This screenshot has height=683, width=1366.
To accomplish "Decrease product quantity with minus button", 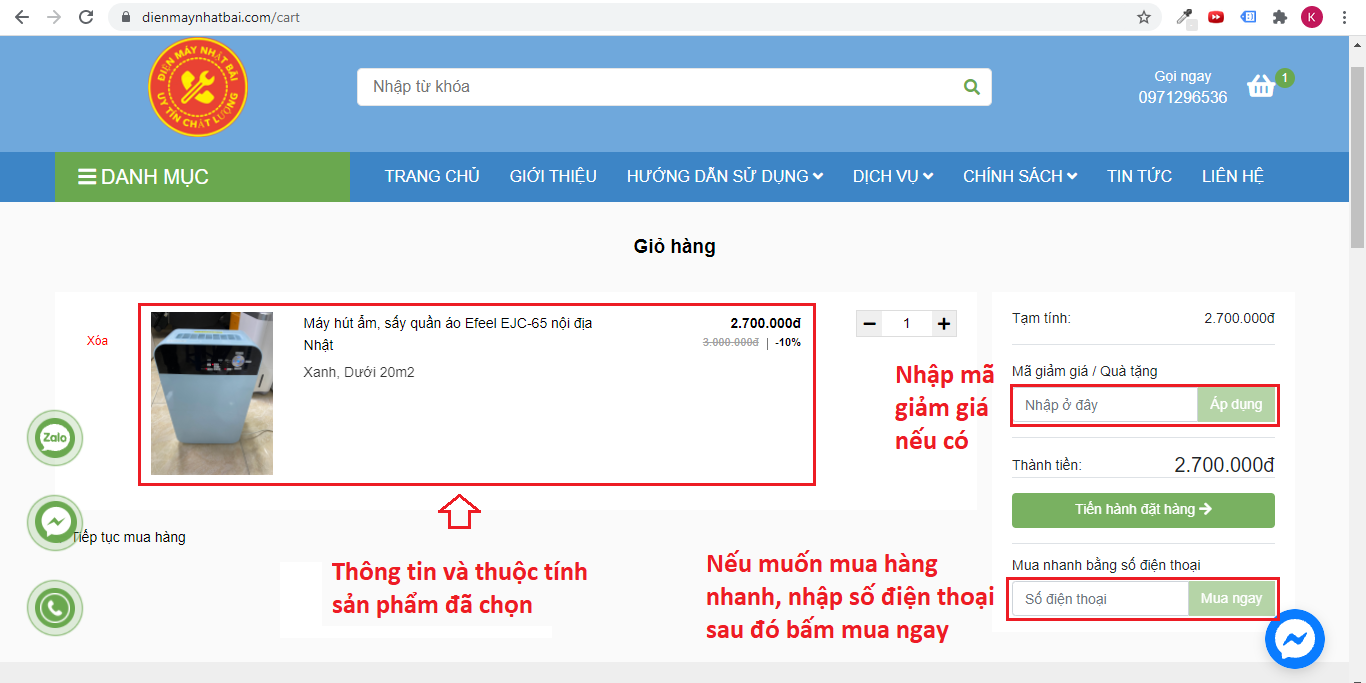I will pos(870,323).
